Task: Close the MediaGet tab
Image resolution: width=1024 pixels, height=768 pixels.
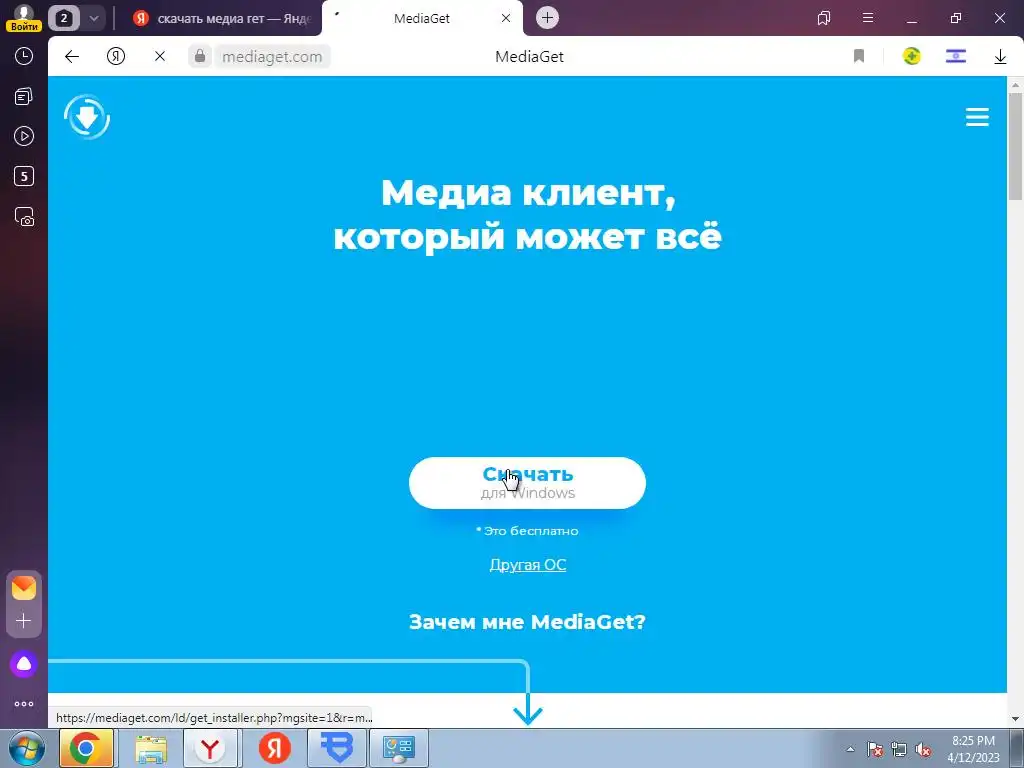Action: [505, 18]
